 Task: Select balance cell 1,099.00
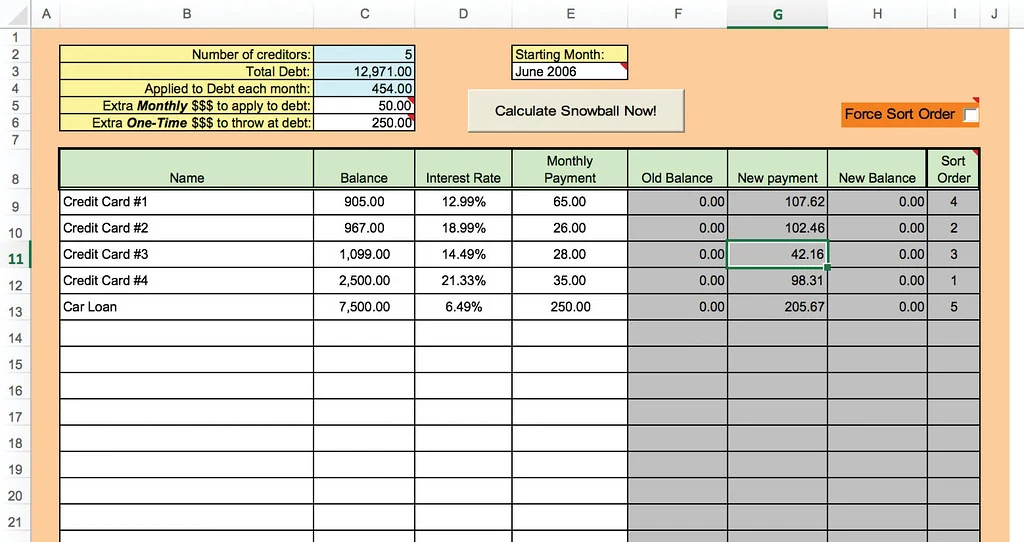[364, 254]
